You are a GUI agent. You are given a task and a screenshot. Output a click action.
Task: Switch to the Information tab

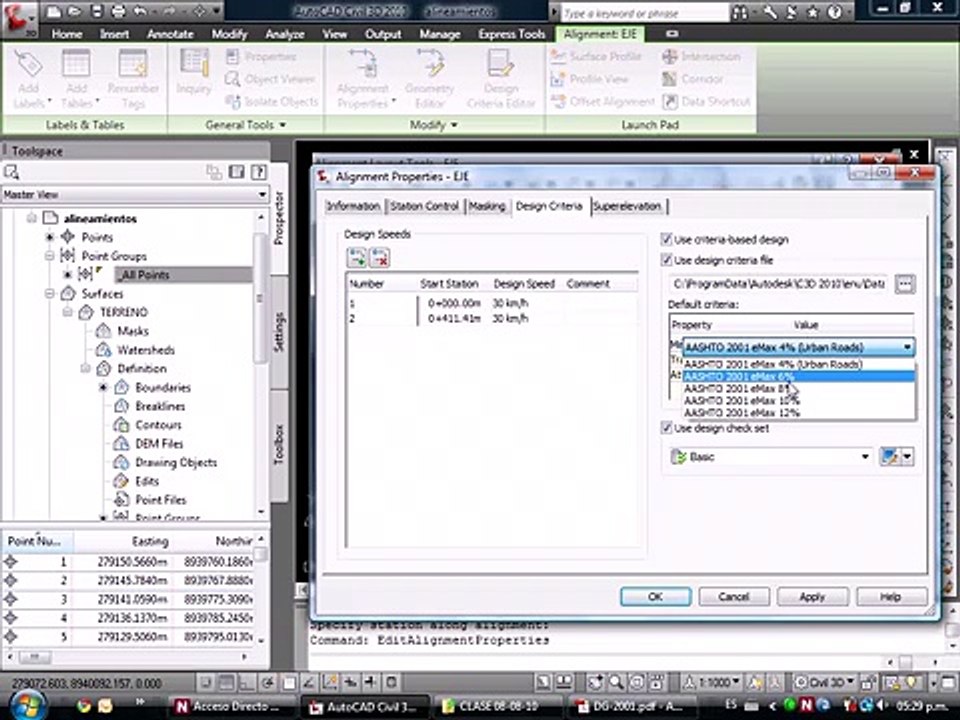pos(353,206)
